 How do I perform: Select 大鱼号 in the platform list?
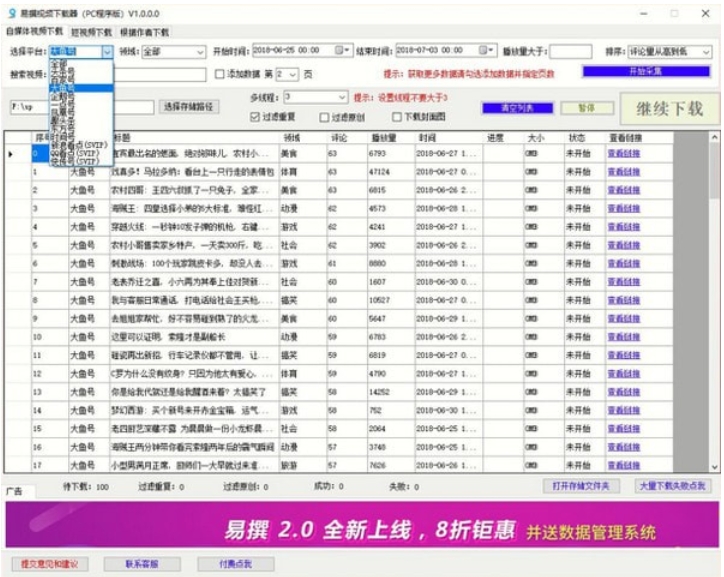(x=61, y=88)
